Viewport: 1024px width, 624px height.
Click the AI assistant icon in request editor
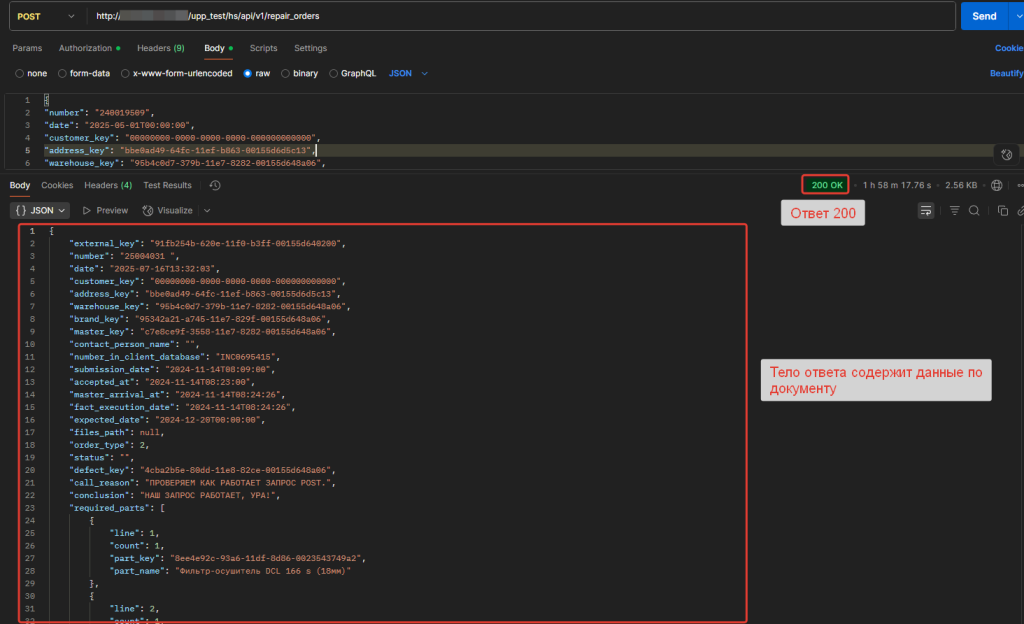(1007, 154)
